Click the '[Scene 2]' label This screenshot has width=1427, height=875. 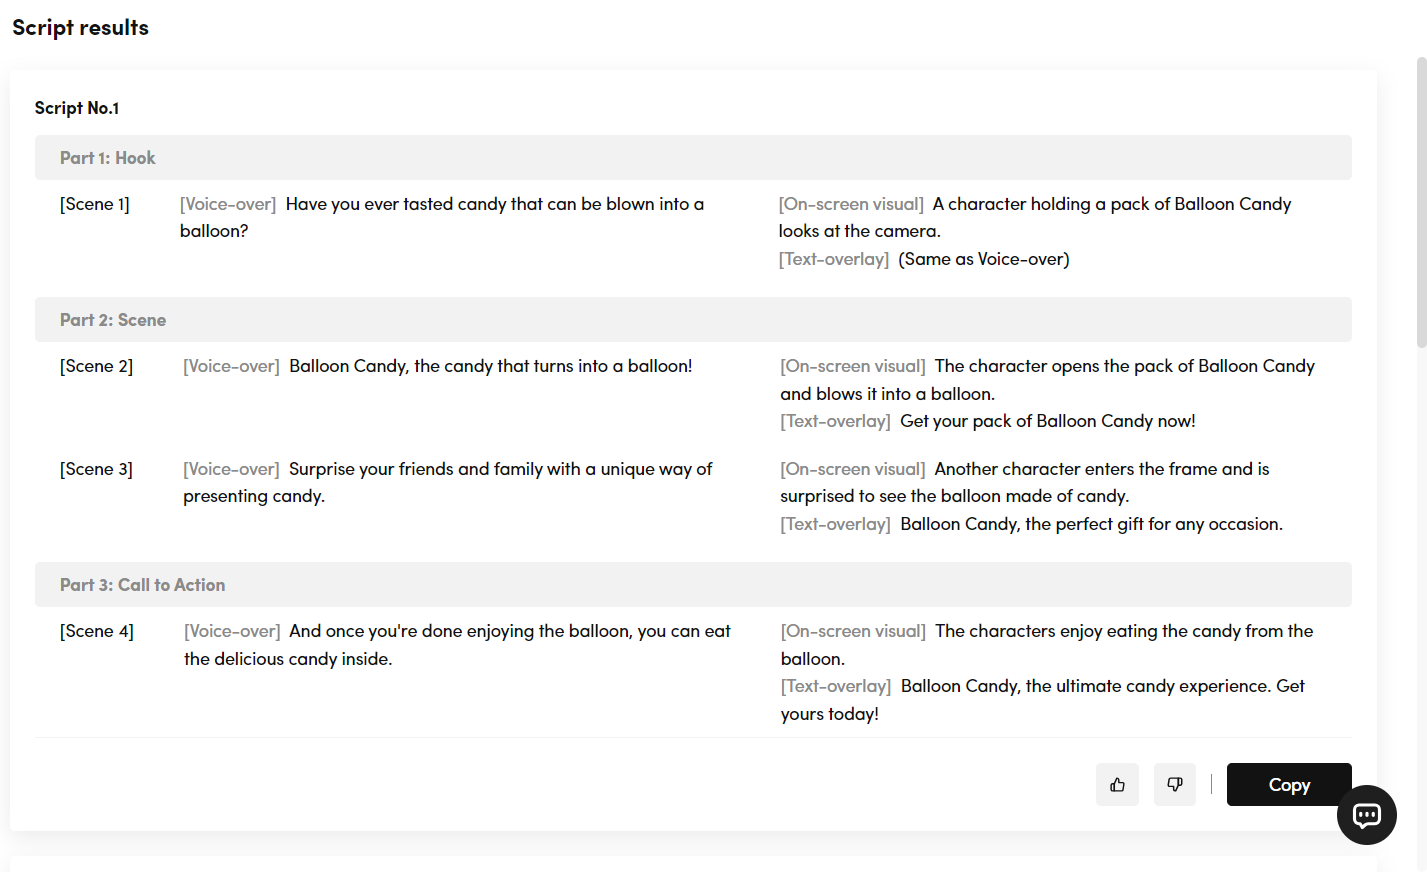pos(97,366)
